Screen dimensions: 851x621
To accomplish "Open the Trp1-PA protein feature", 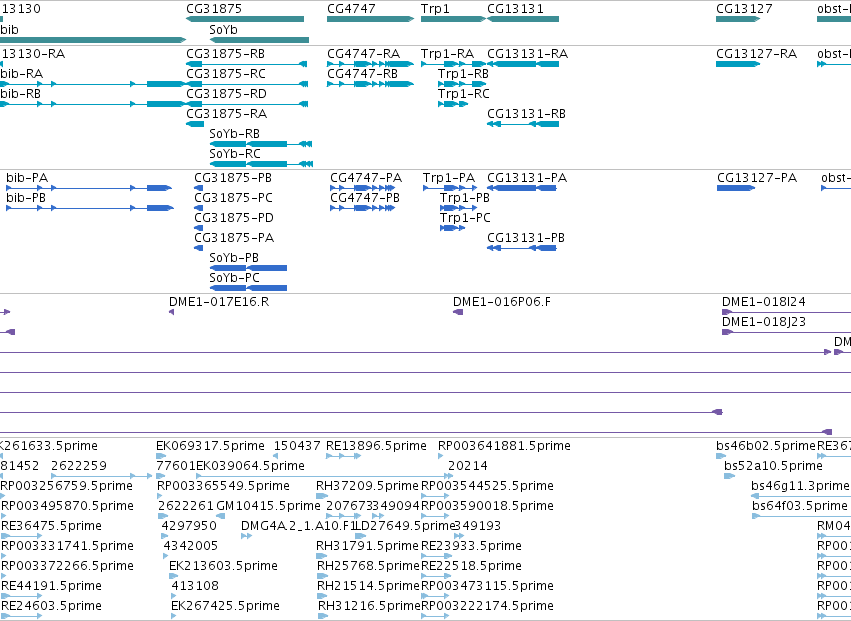I will (x=449, y=178).
